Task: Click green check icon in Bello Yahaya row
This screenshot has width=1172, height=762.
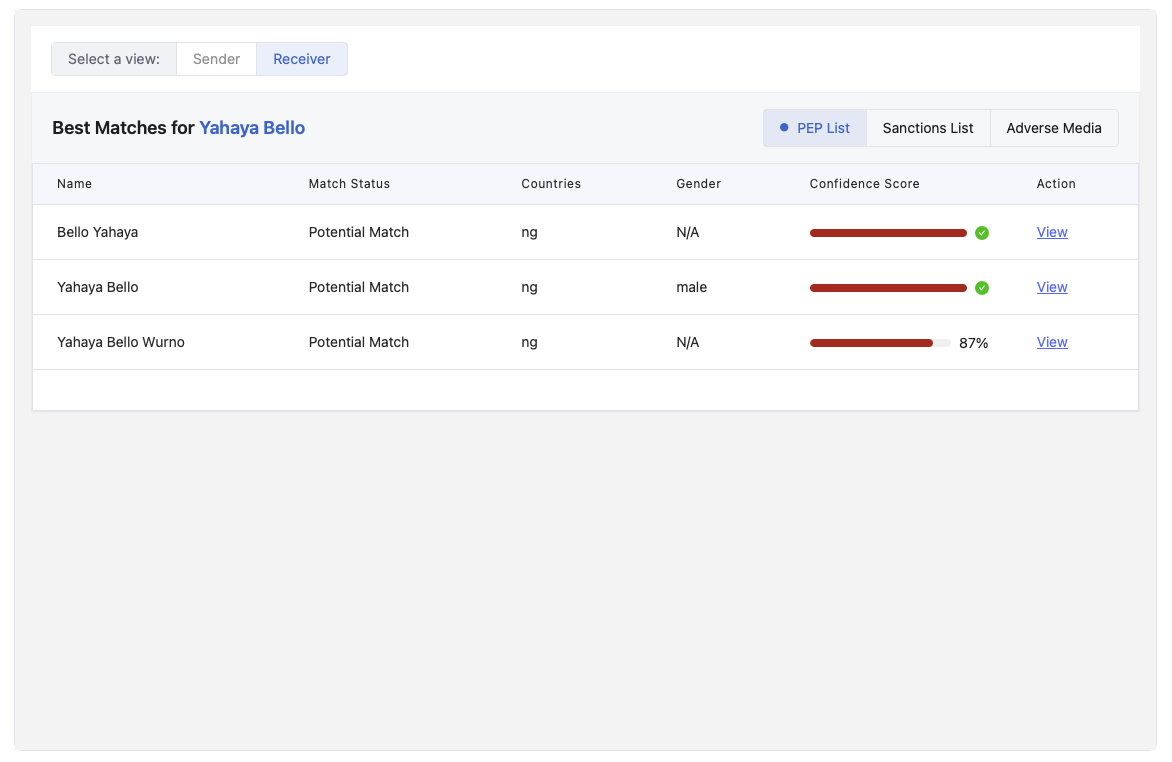Action: 982,233
